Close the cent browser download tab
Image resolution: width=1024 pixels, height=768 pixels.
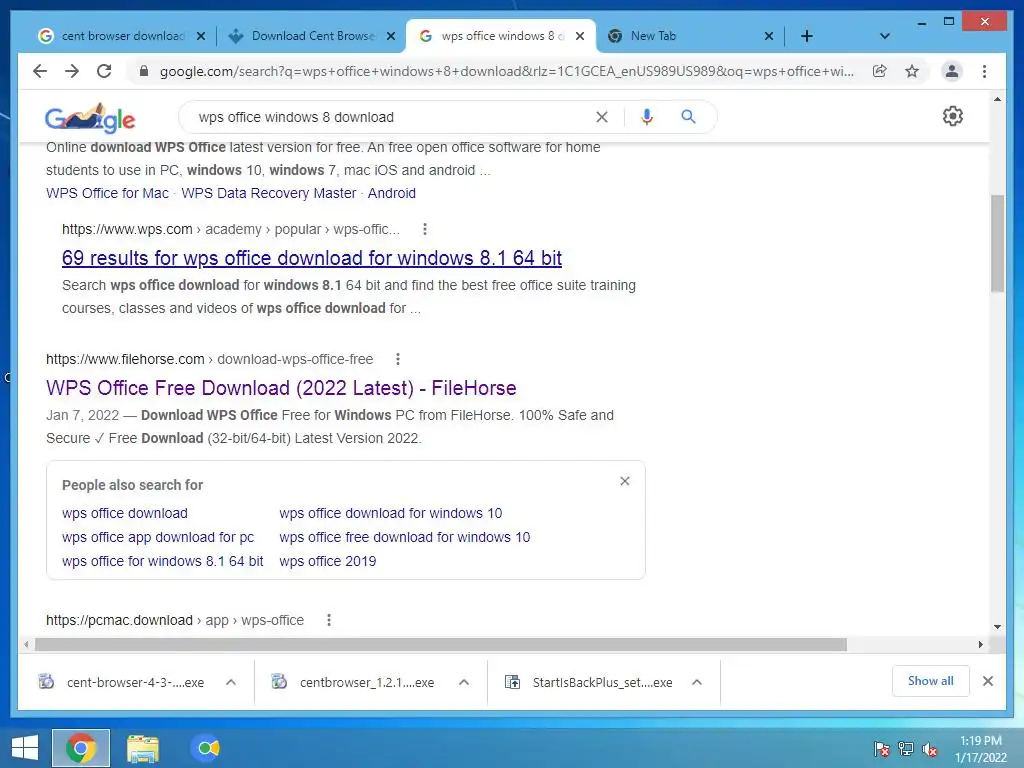click(x=200, y=37)
